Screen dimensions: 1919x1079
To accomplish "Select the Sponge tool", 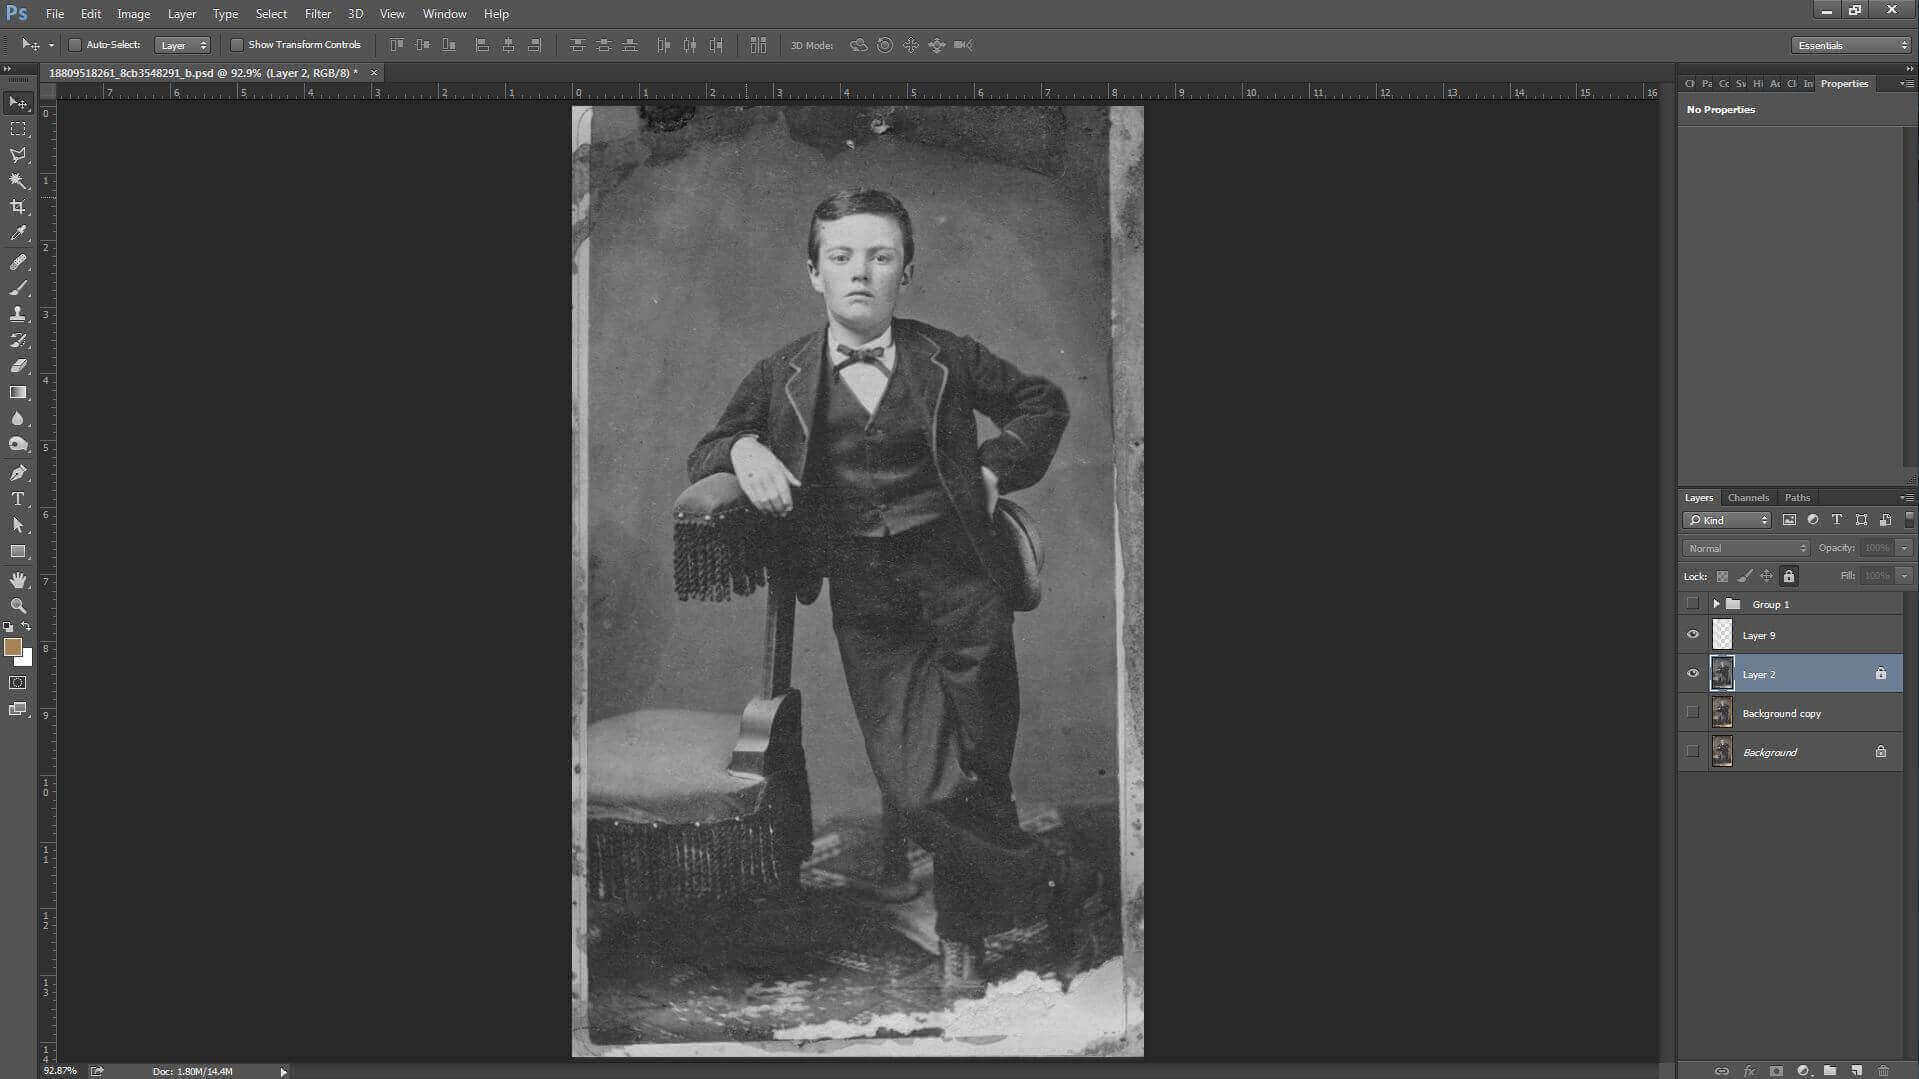I will tap(18, 444).
